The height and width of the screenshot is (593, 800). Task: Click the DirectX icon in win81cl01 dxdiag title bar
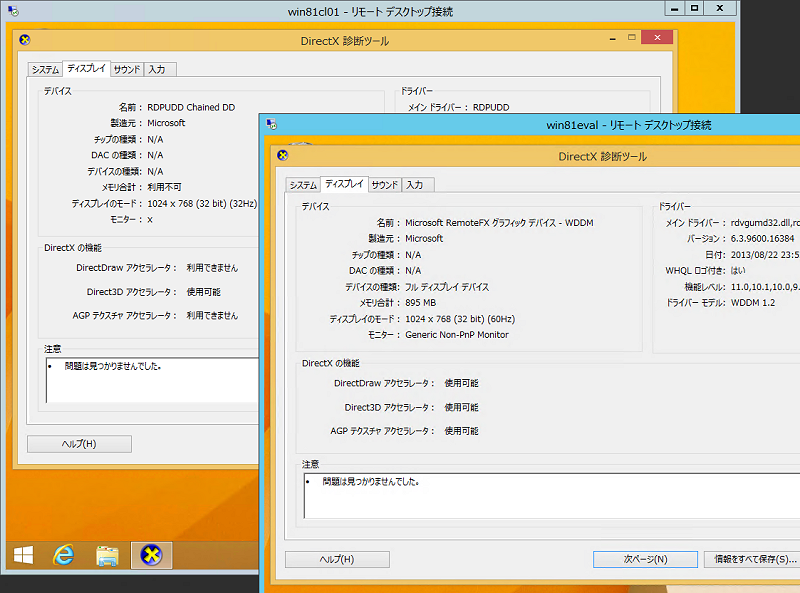pos(24,40)
